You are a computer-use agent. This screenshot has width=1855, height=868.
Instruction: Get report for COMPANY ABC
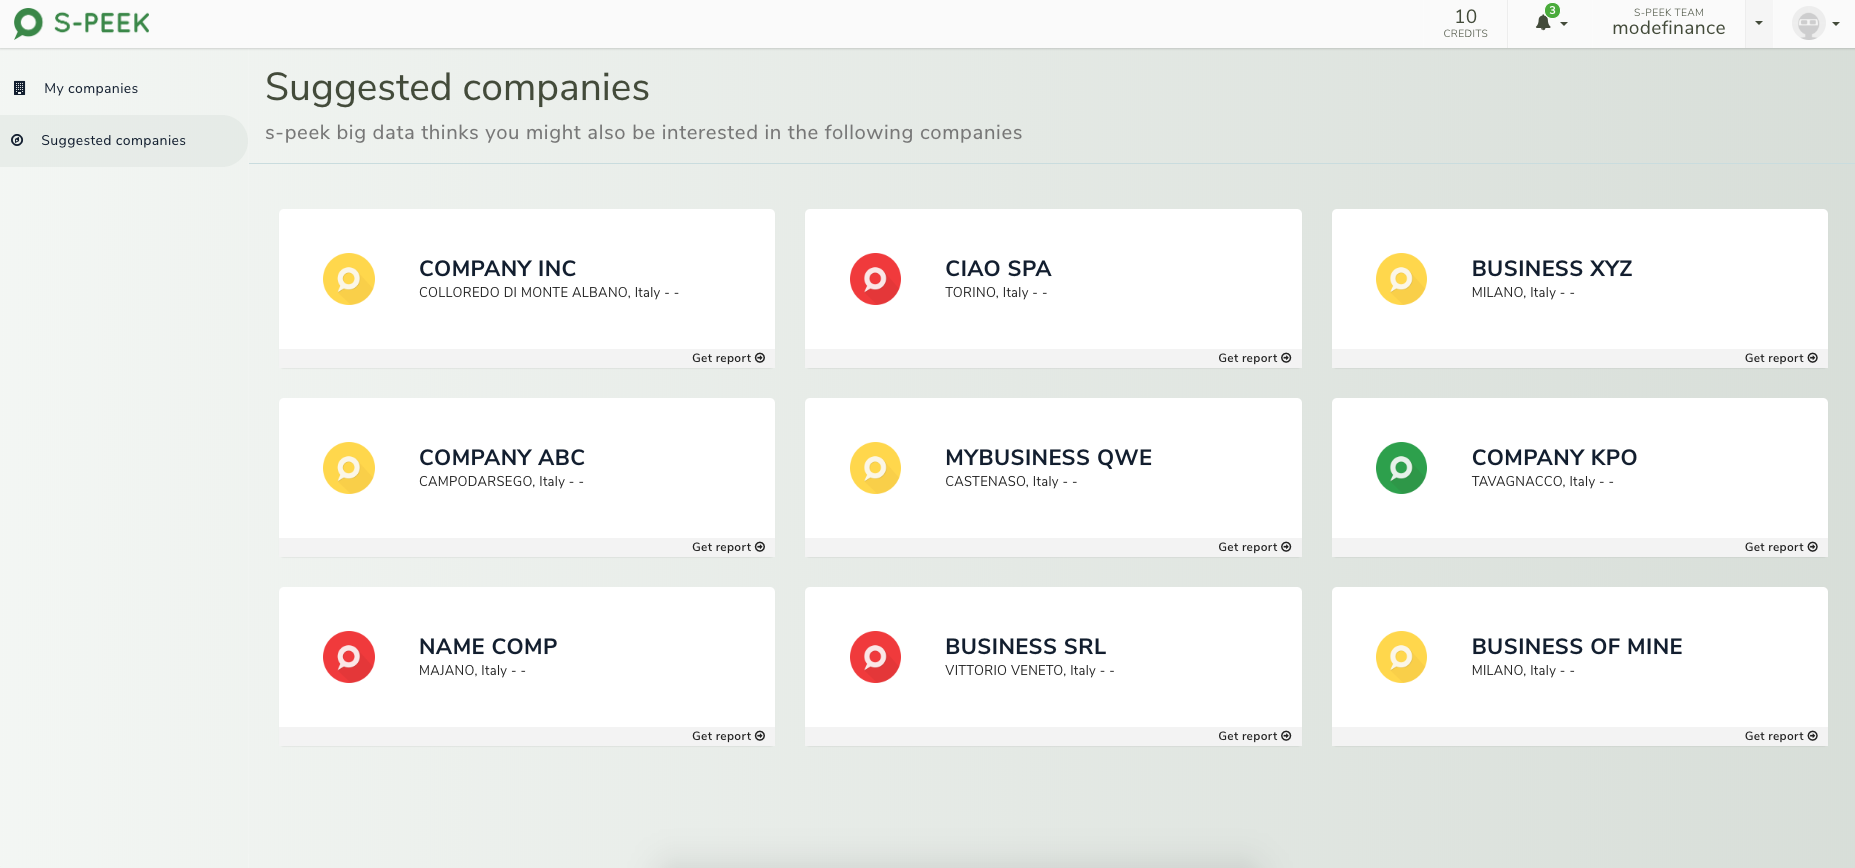click(728, 547)
